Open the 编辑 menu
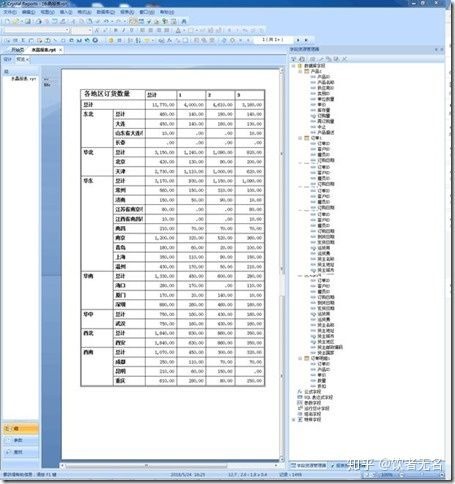The image size is (455, 484). tap(28, 12)
